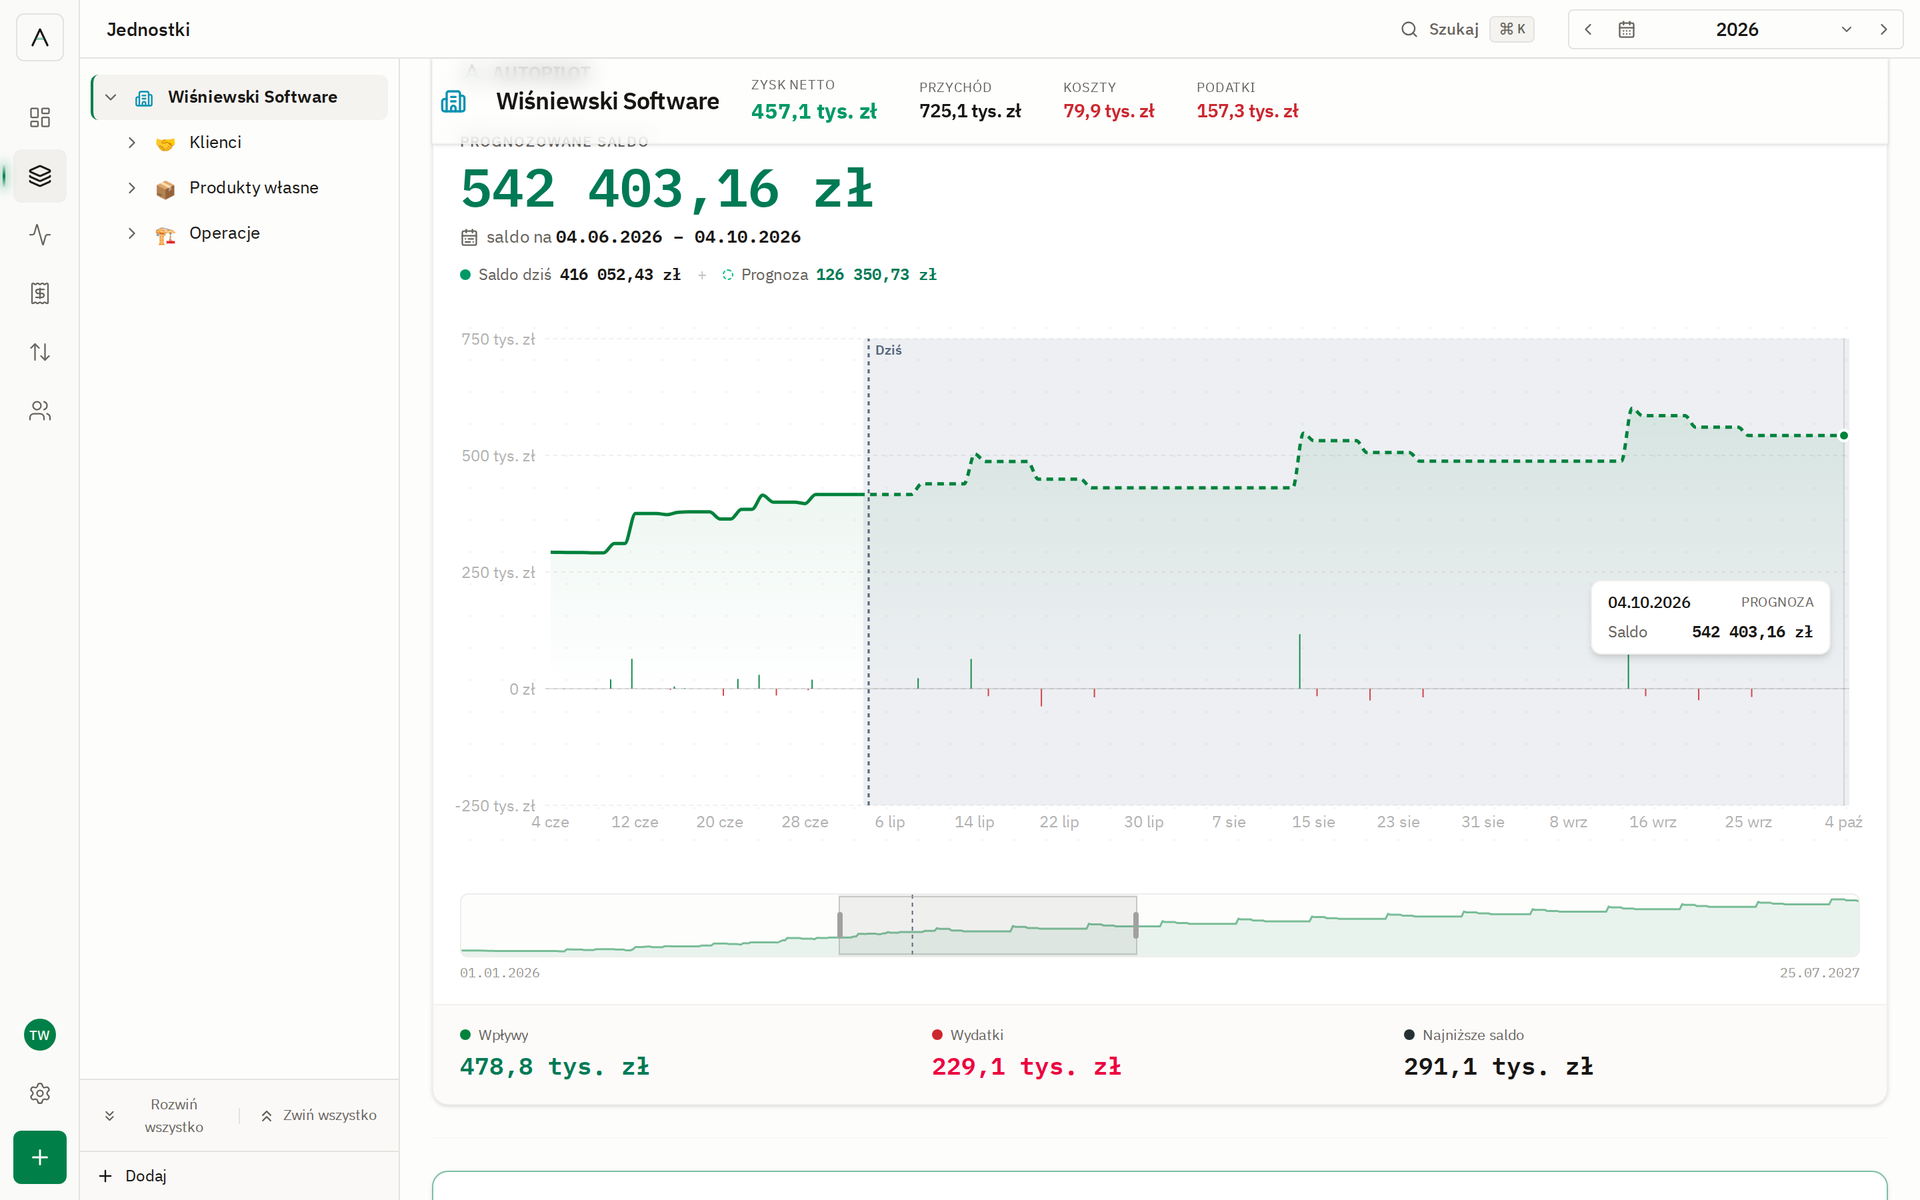Open the Szukaj search field
Screen dimensions: 1920x1200
point(1466,30)
